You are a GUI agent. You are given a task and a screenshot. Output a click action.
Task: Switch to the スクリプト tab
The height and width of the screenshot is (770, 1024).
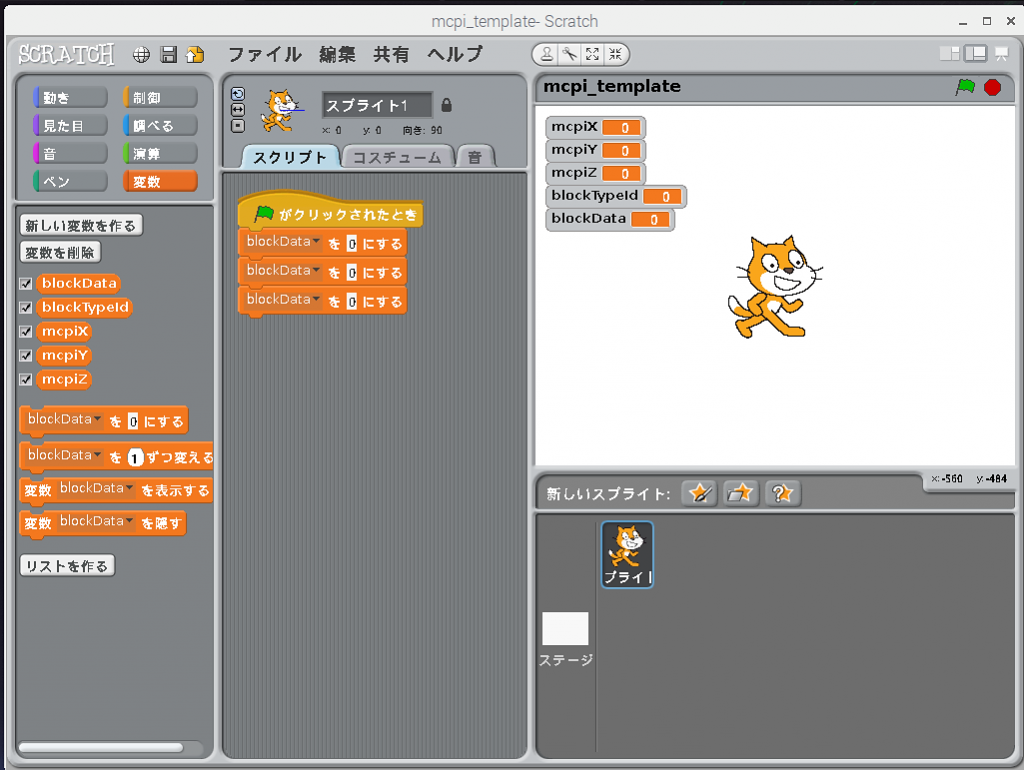[x=290, y=157]
